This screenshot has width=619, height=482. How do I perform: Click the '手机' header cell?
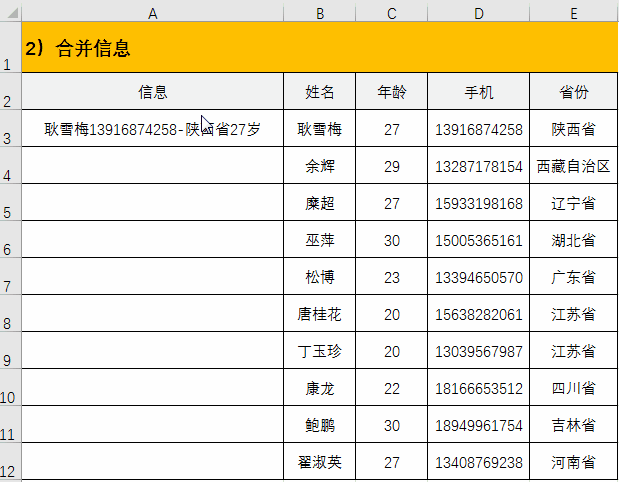tap(478, 91)
